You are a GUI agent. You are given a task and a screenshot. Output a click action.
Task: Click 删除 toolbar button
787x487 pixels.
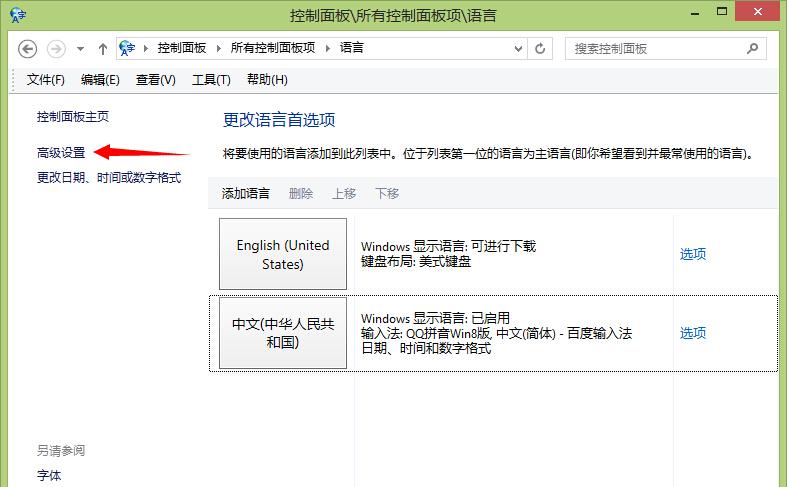coord(301,193)
